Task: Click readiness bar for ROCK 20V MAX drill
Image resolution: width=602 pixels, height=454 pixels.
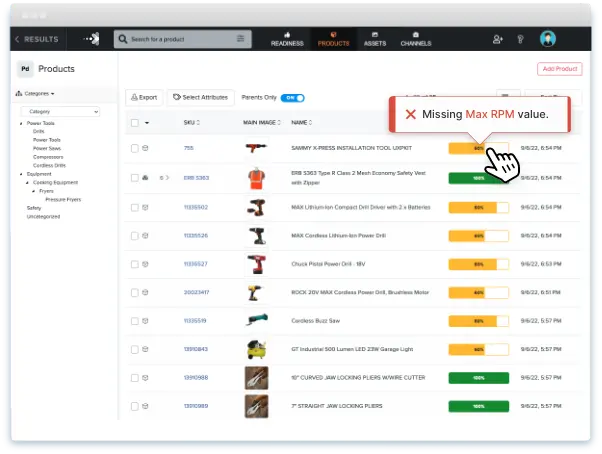Action: tap(479, 292)
